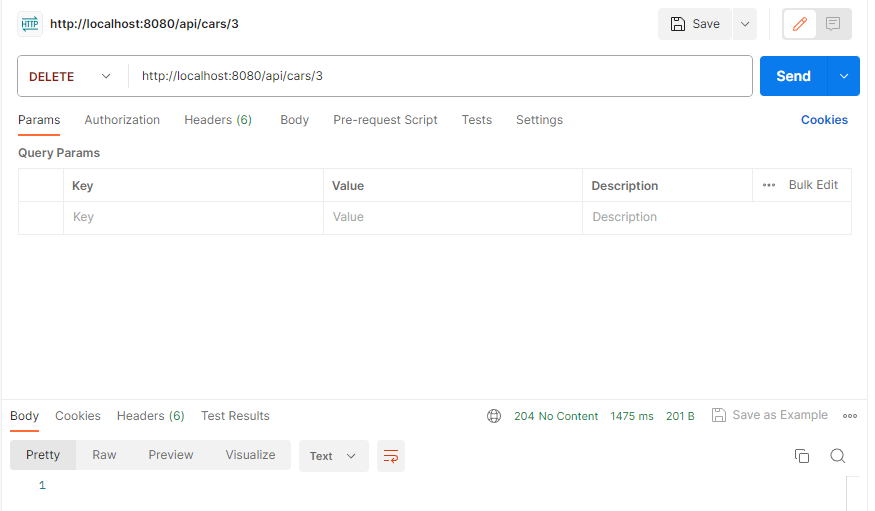
Task: Toggle the line wrap icon
Action: click(x=391, y=456)
